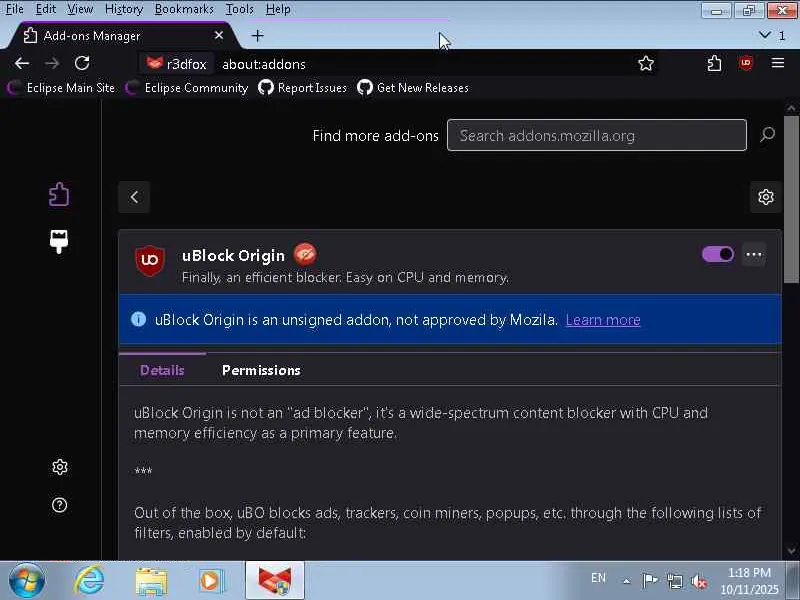Open the Help menu

point(278,9)
